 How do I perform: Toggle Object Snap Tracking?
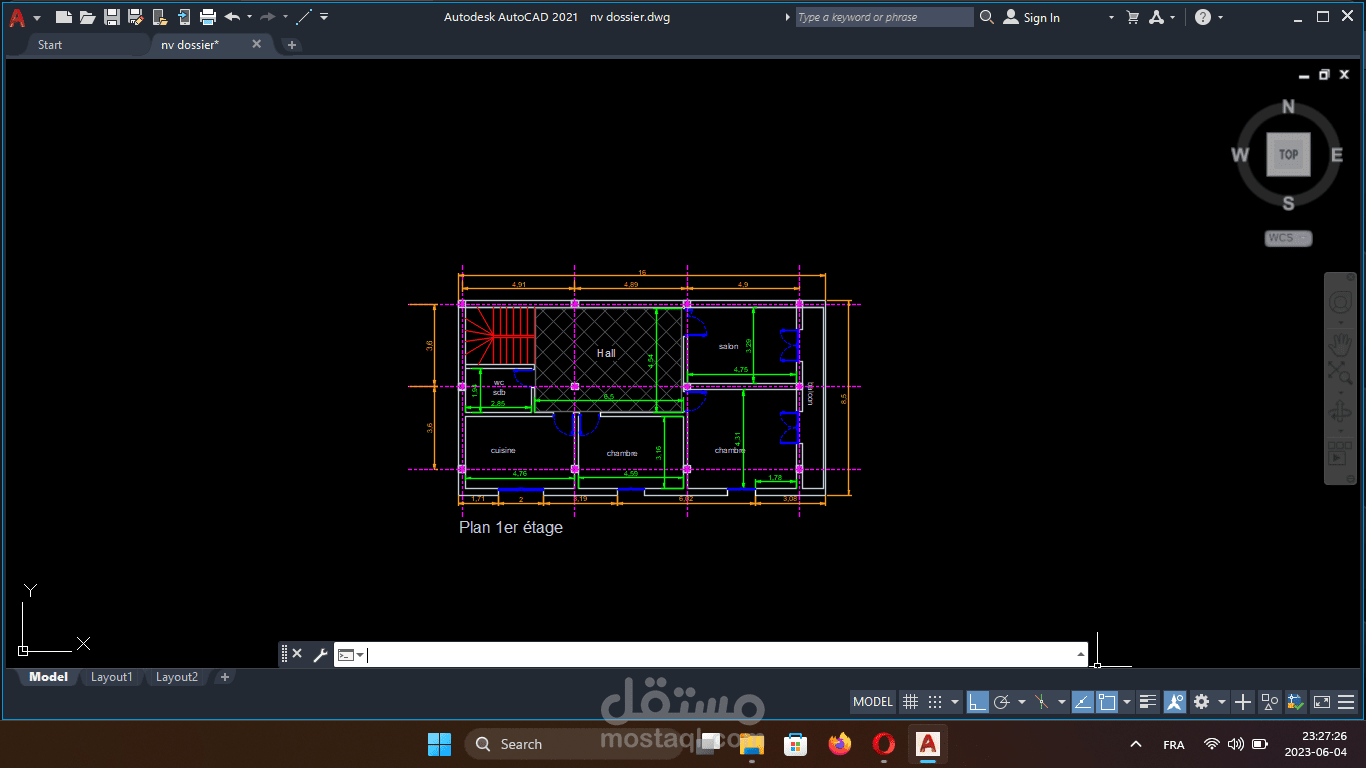[x=1083, y=702]
